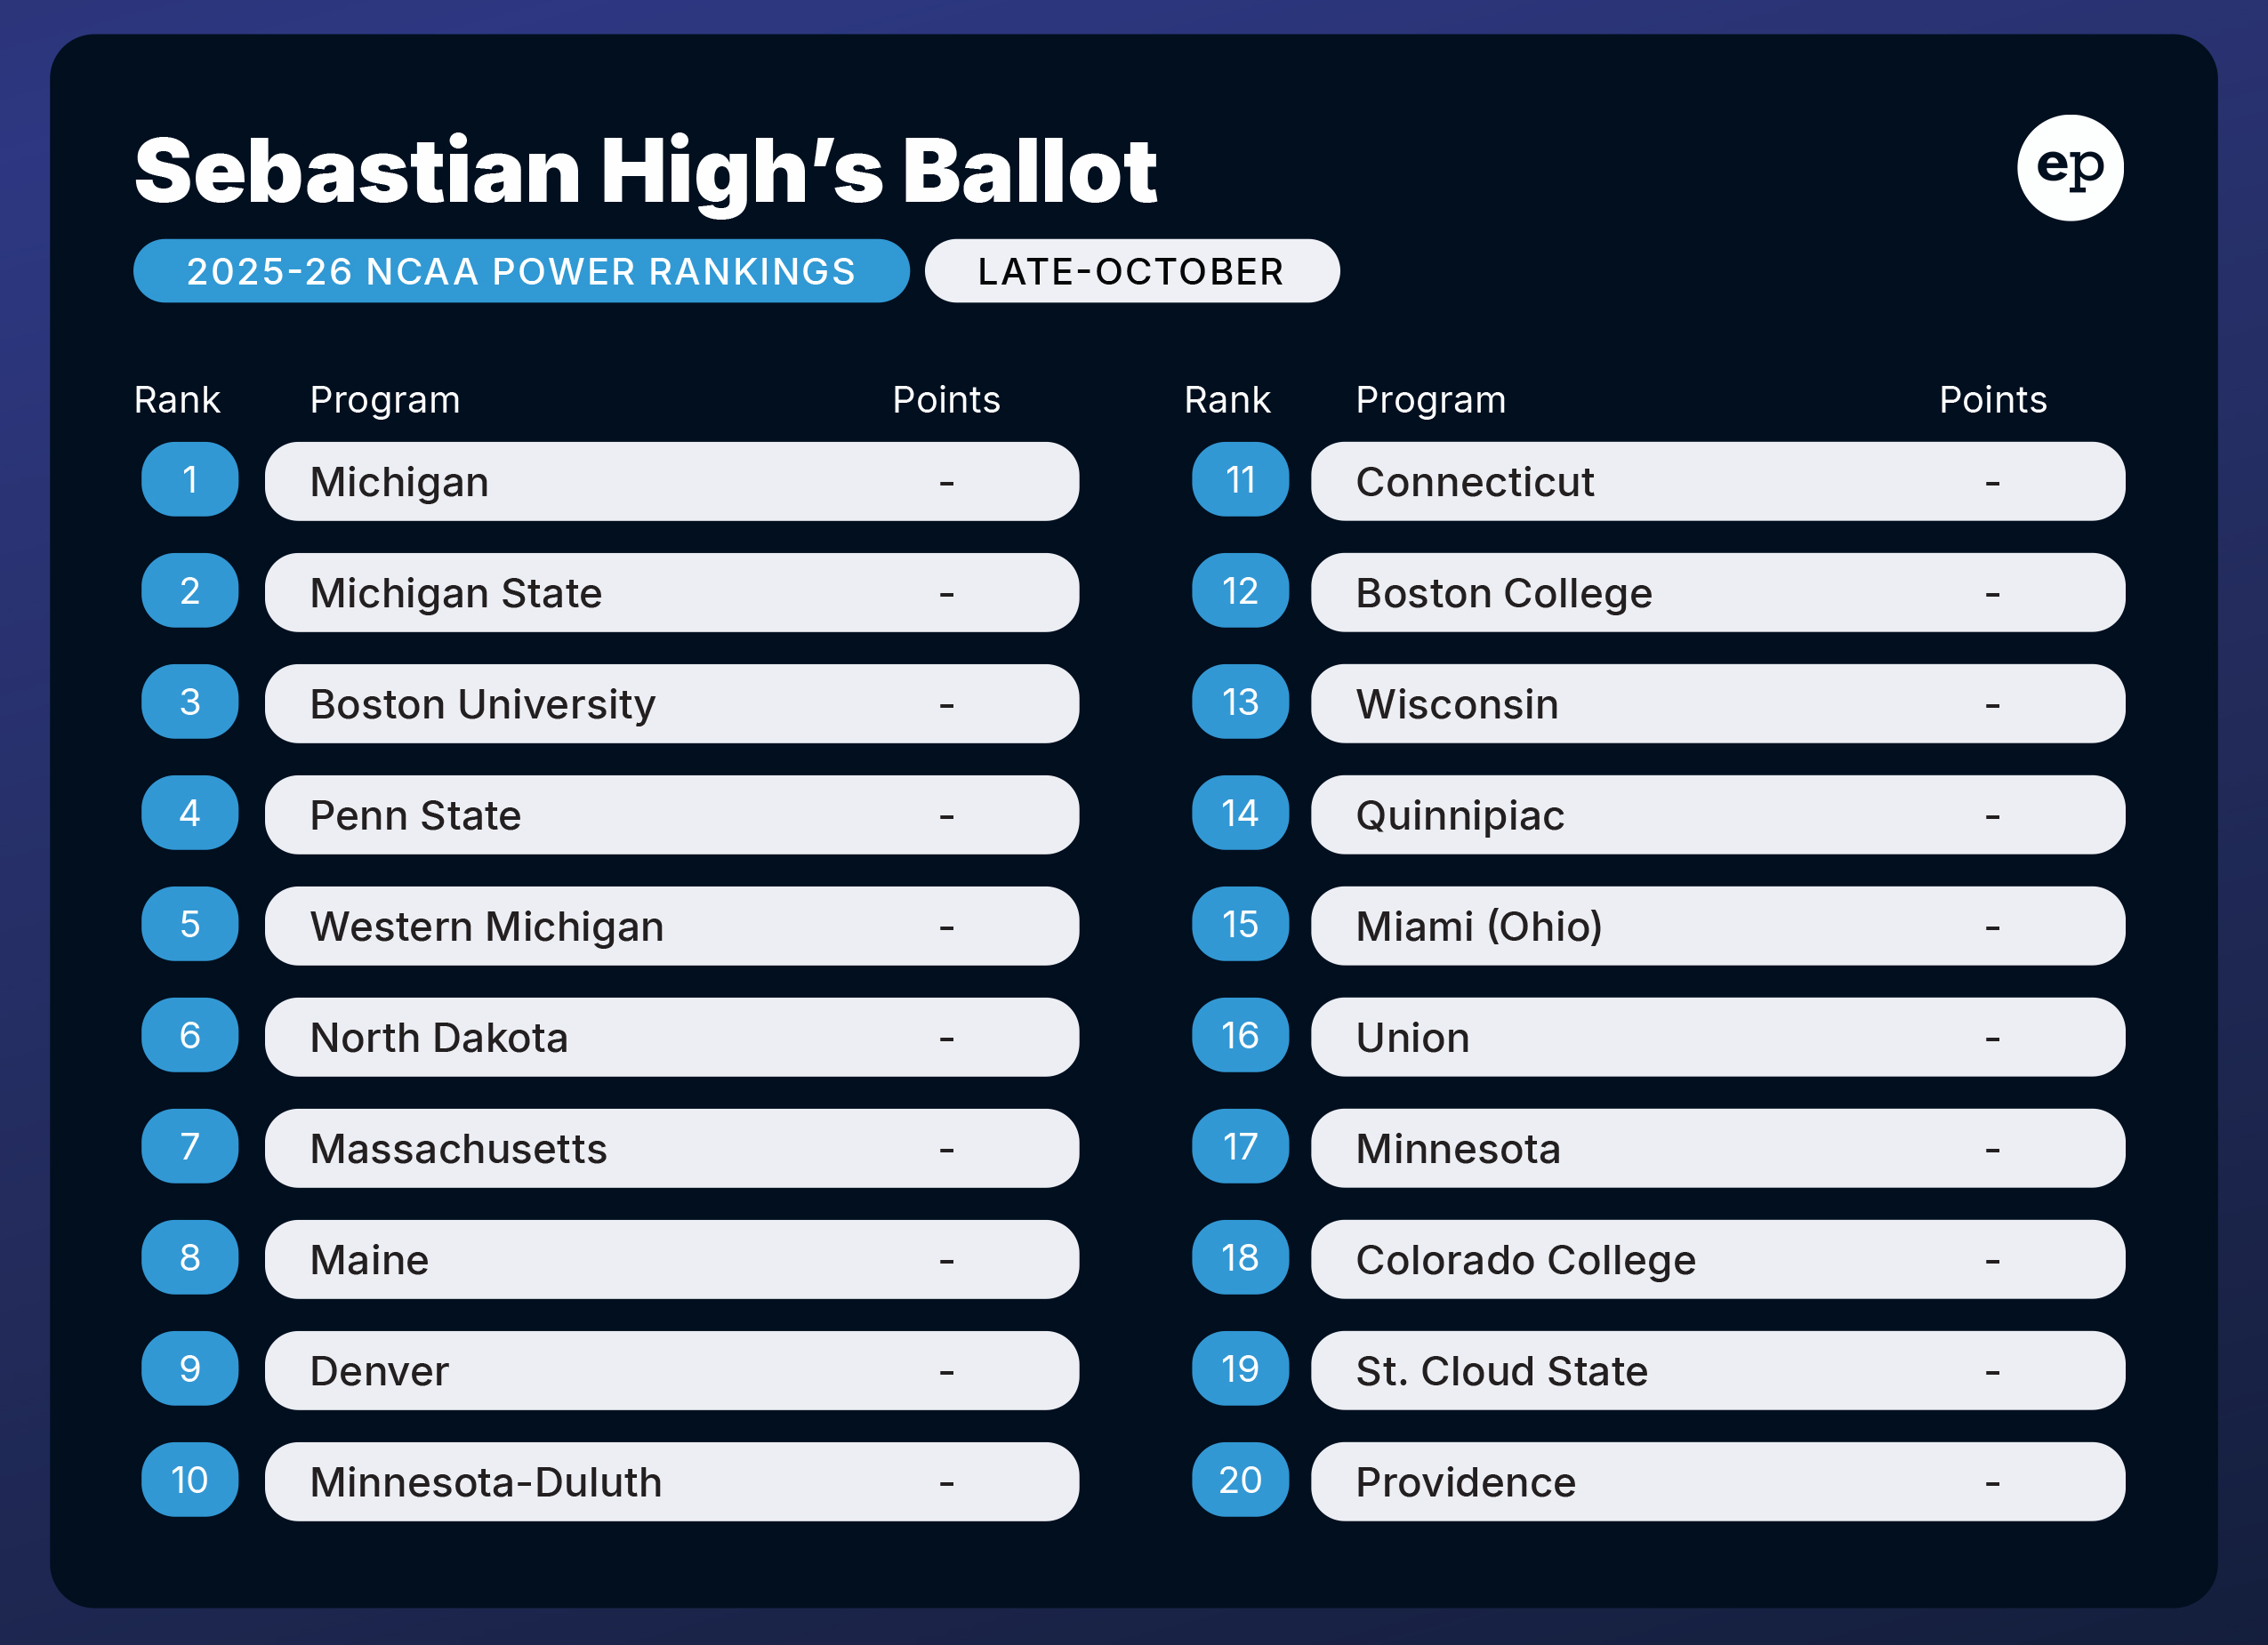The image size is (2268, 1645).
Task: Click the St. Cloud State row
Action: (1717, 1370)
